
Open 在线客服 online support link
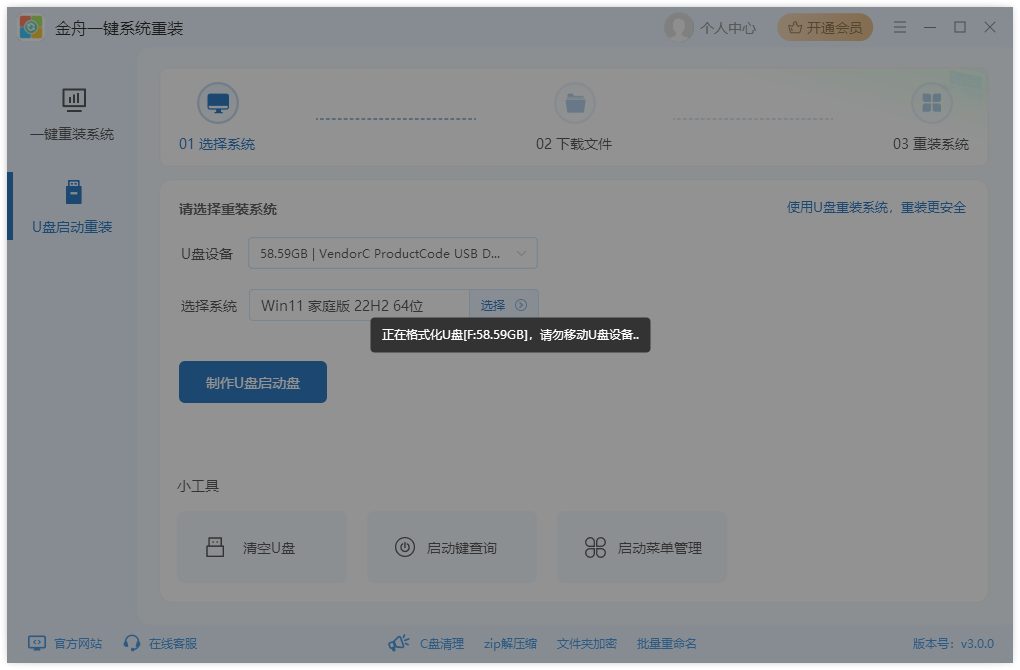point(172,643)
